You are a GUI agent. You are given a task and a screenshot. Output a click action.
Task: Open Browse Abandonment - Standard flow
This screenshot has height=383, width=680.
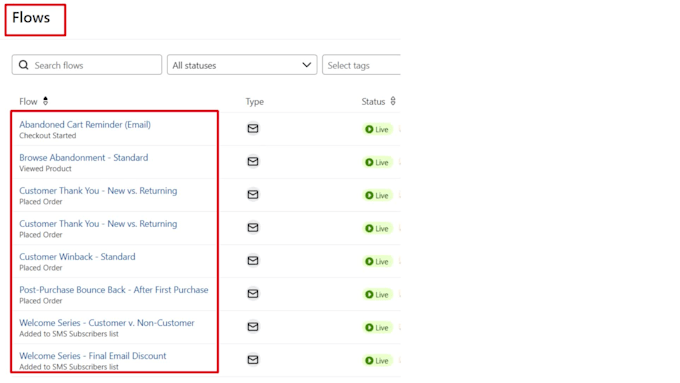click(84, 157)
